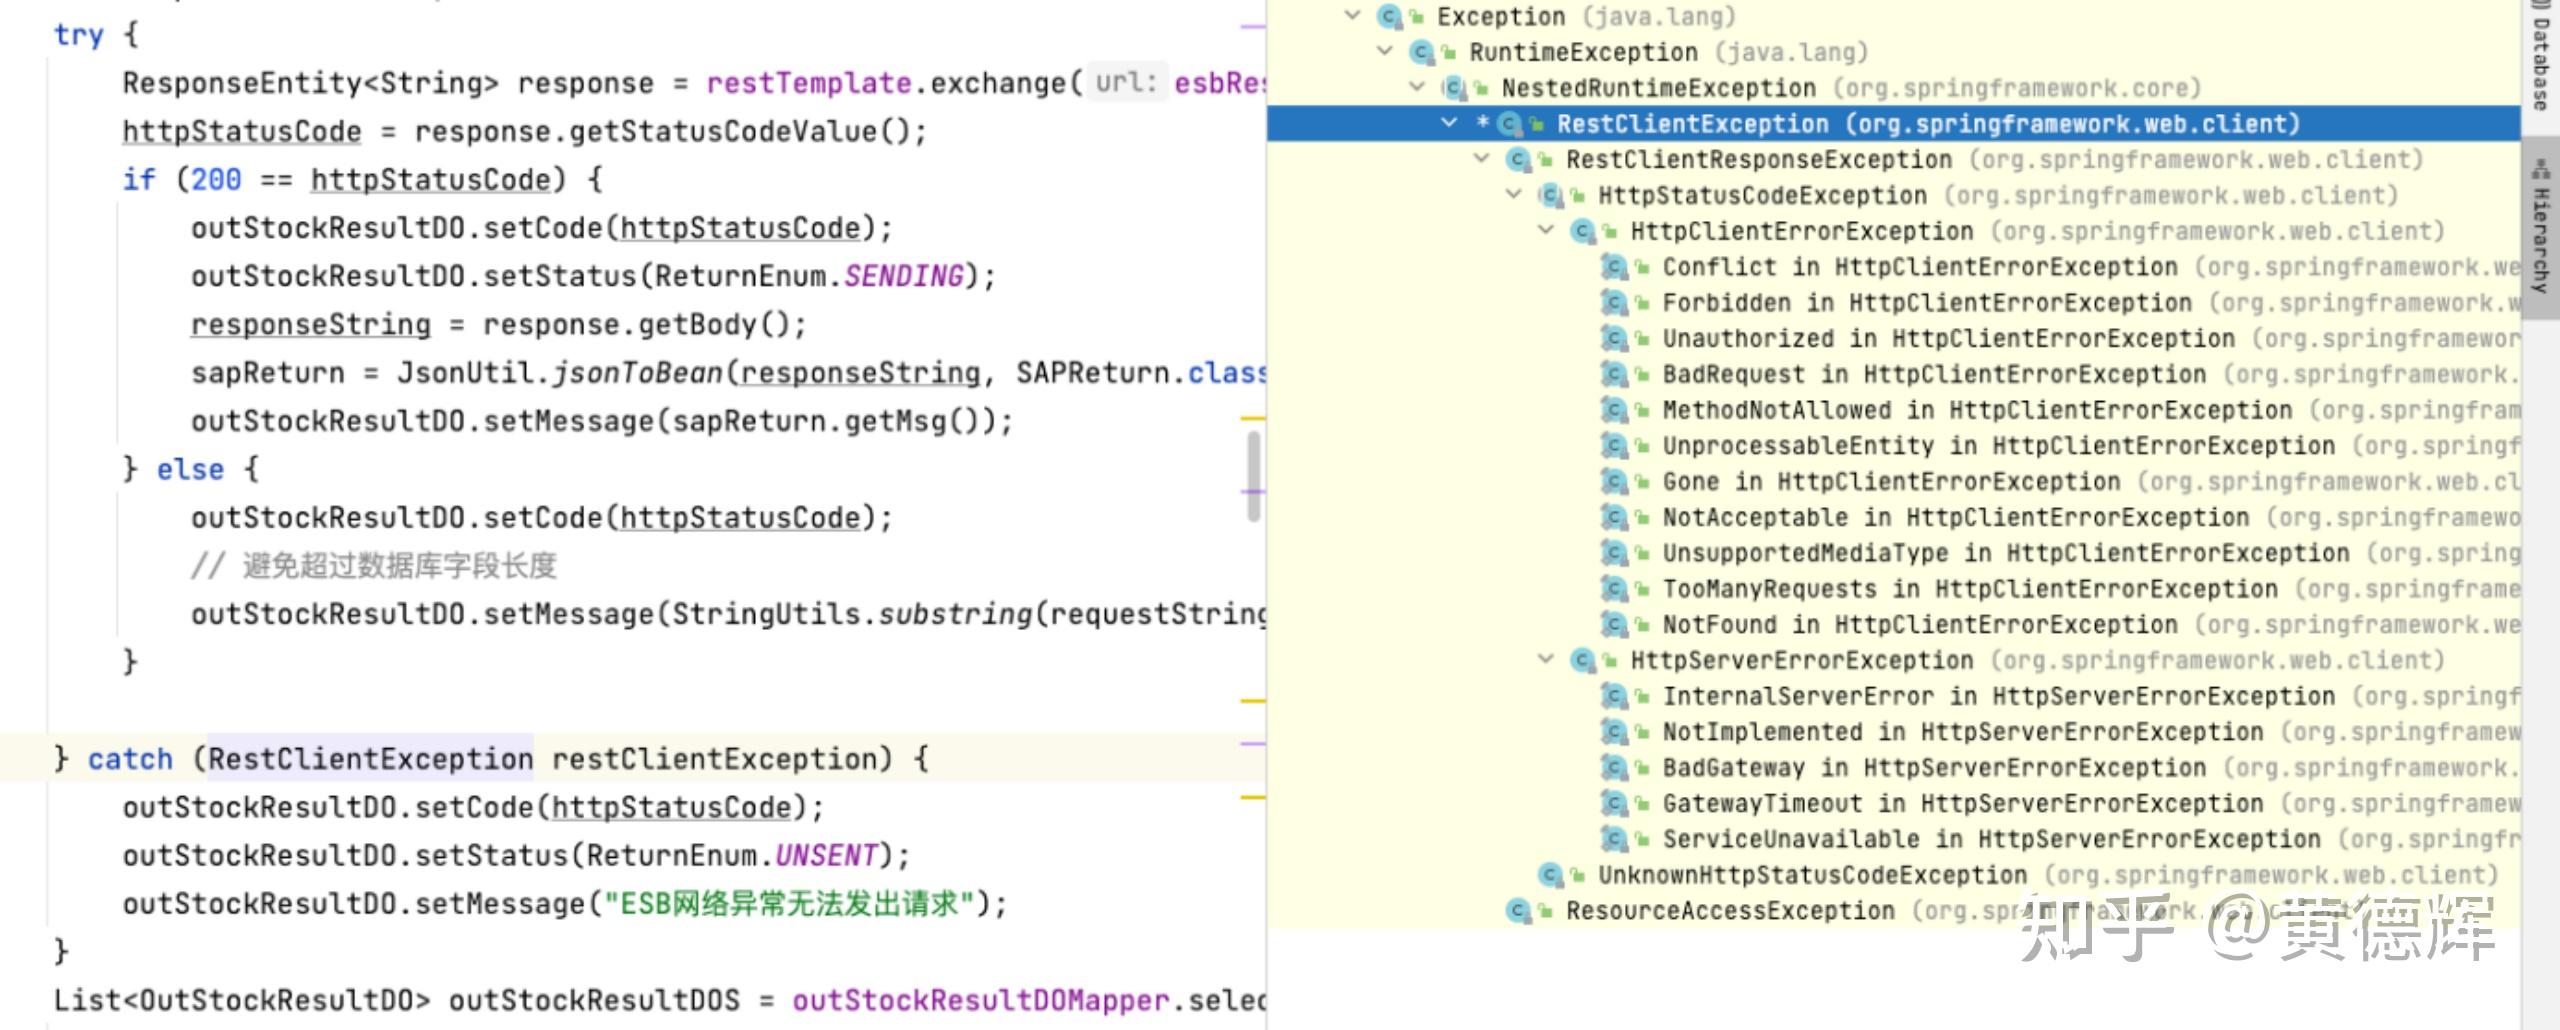This screenshot has width=2560, height=1030.
Task: Click the RestClientException catch parameter in code
Action: click(370, 759)
